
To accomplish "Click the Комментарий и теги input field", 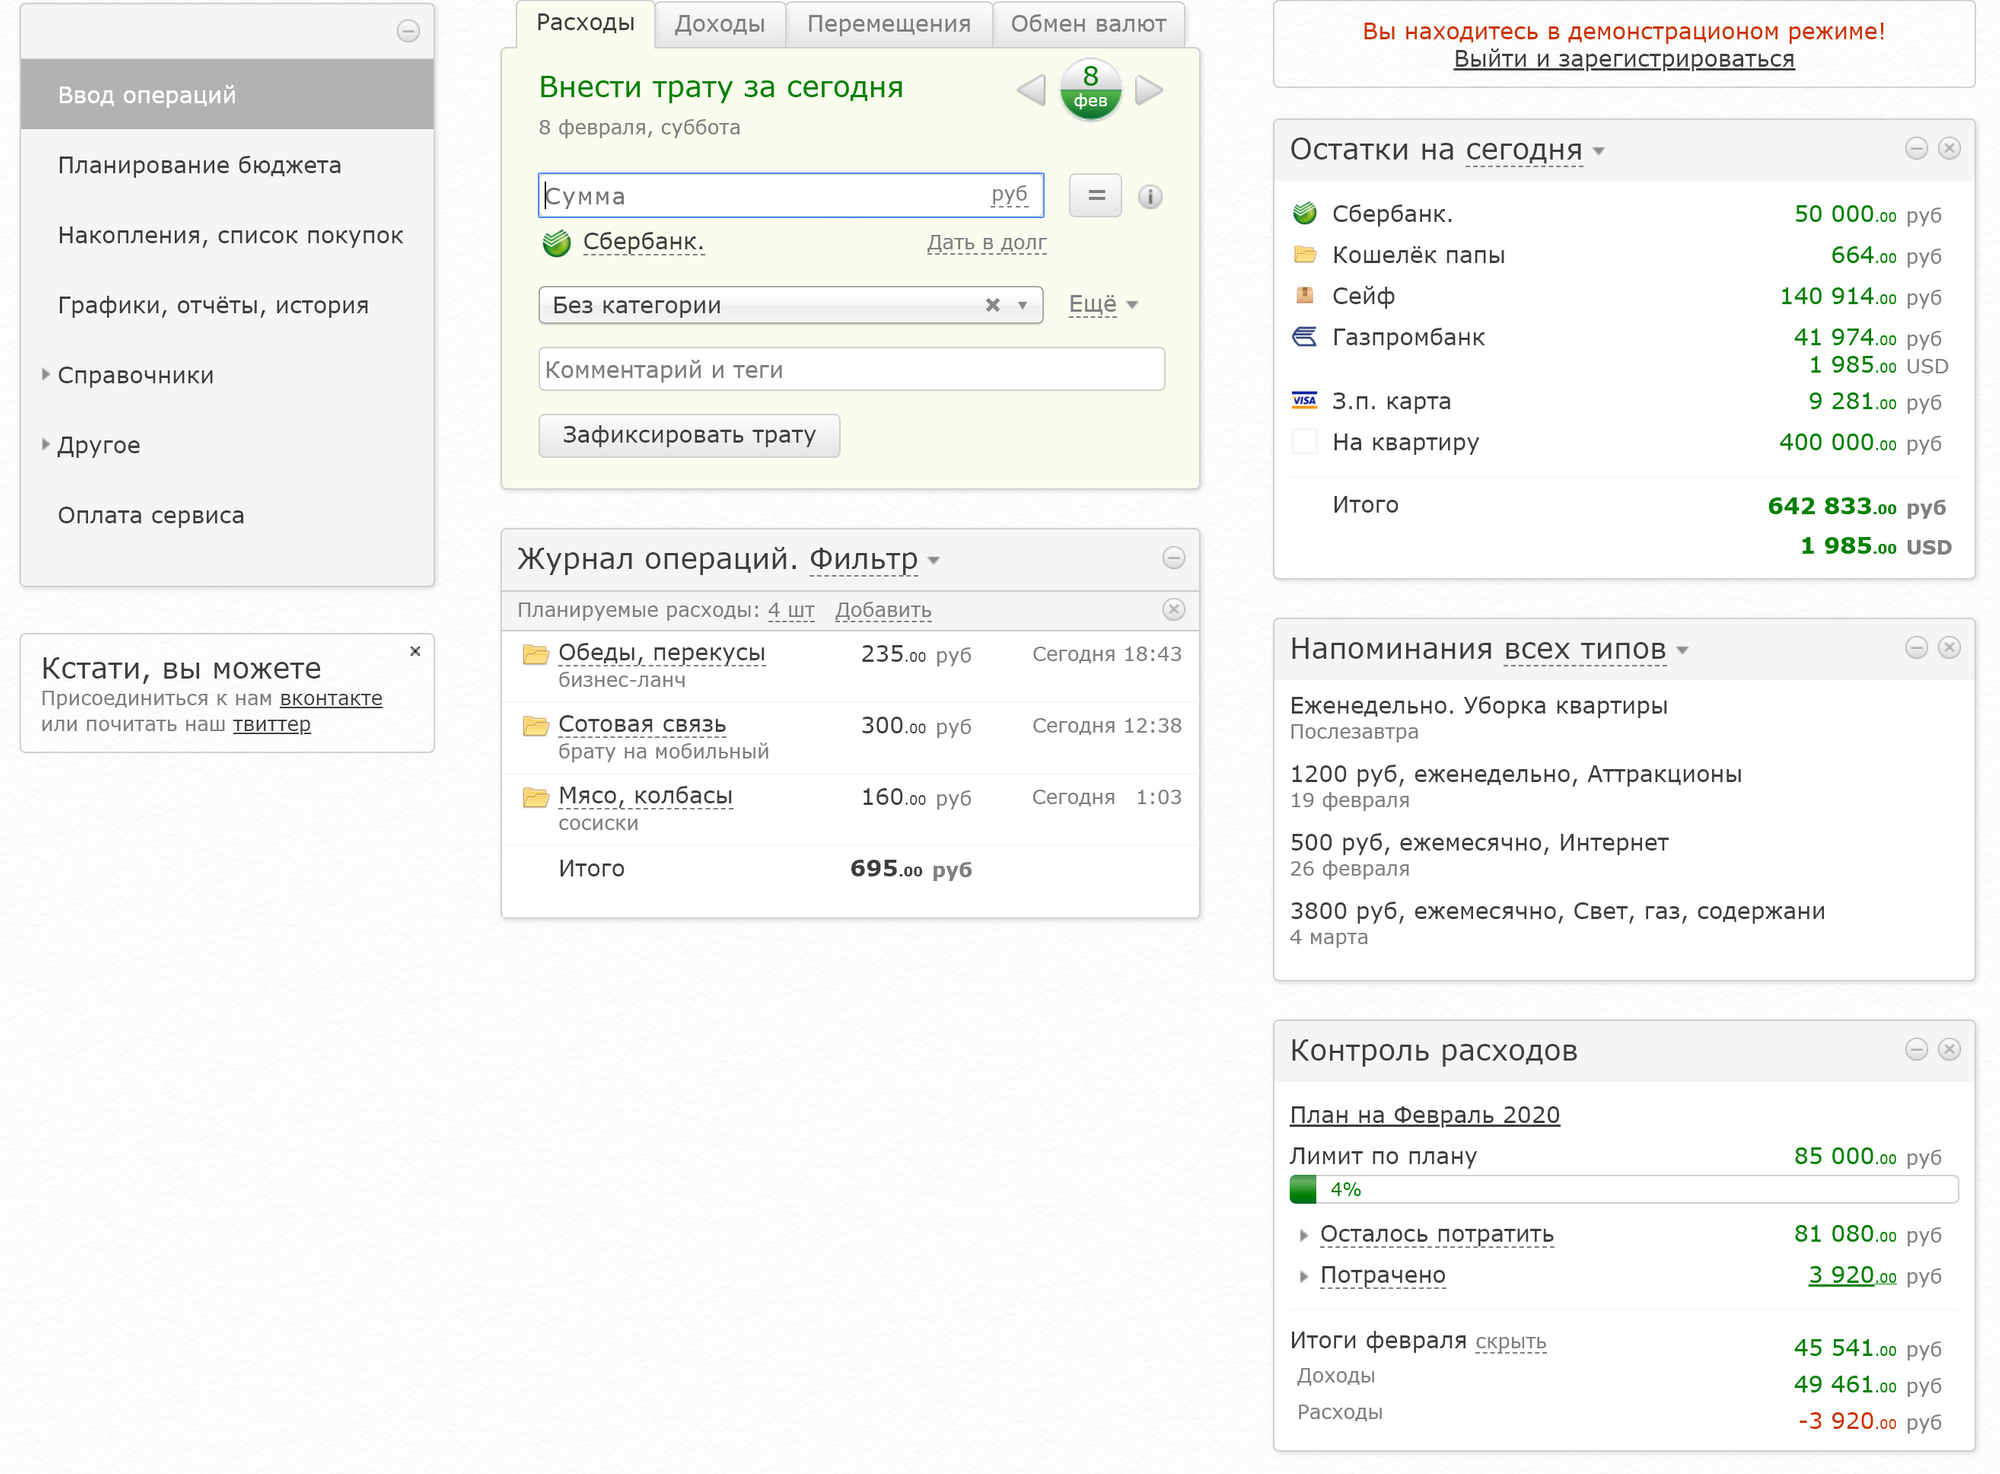I will [851, 370].
